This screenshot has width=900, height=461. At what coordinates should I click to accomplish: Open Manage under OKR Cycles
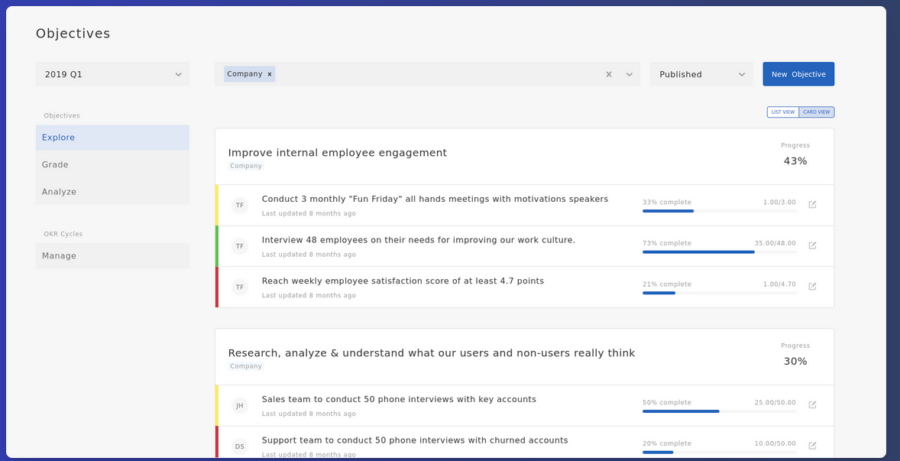click(x=112, y=255)
